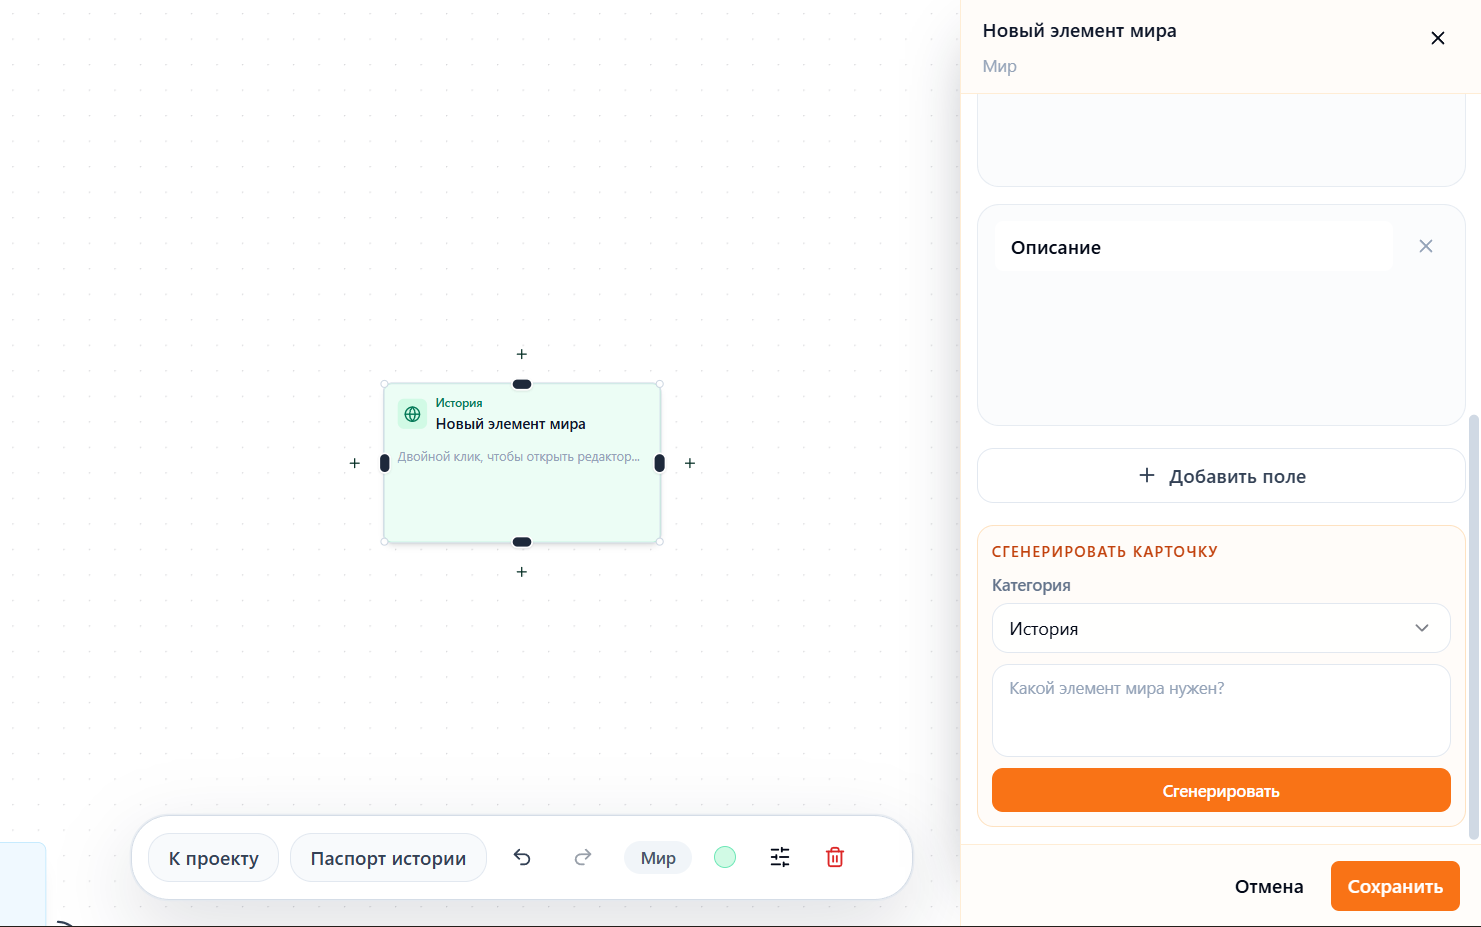Image resolution: width=1481 pixels, height=927 pixels.
Task: Click the Мир type pill in toolbar
Action: click(658, 858)
